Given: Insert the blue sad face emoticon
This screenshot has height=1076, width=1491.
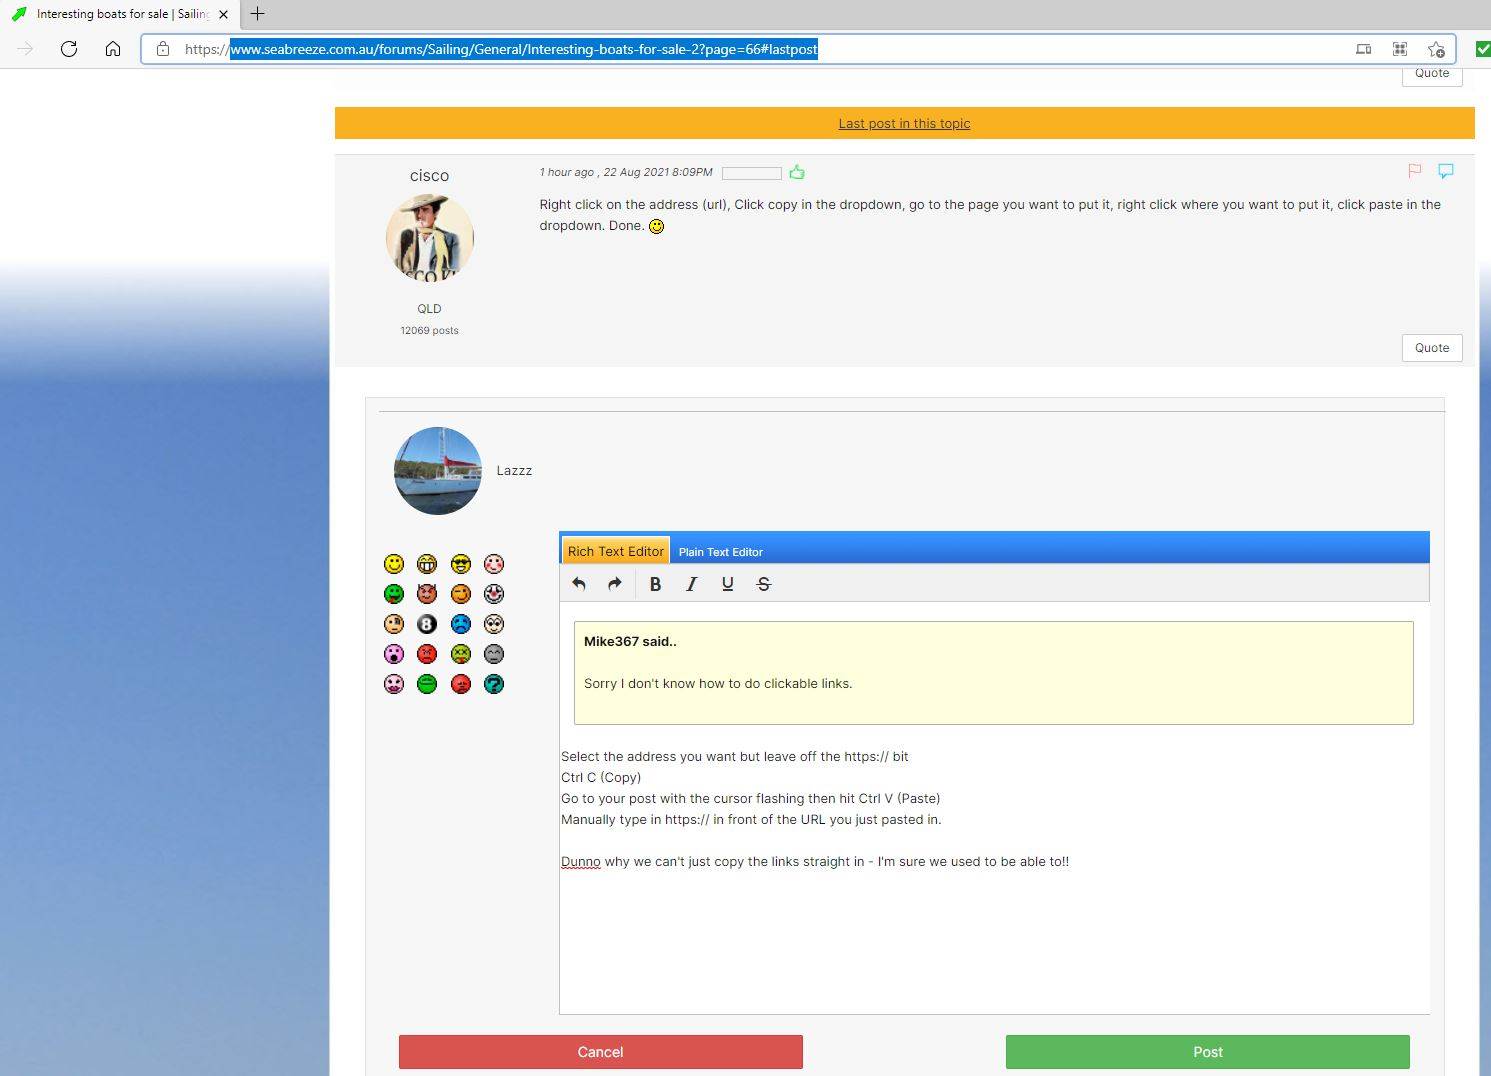Looking at the screenshot, I should click(x=460, y=624).
